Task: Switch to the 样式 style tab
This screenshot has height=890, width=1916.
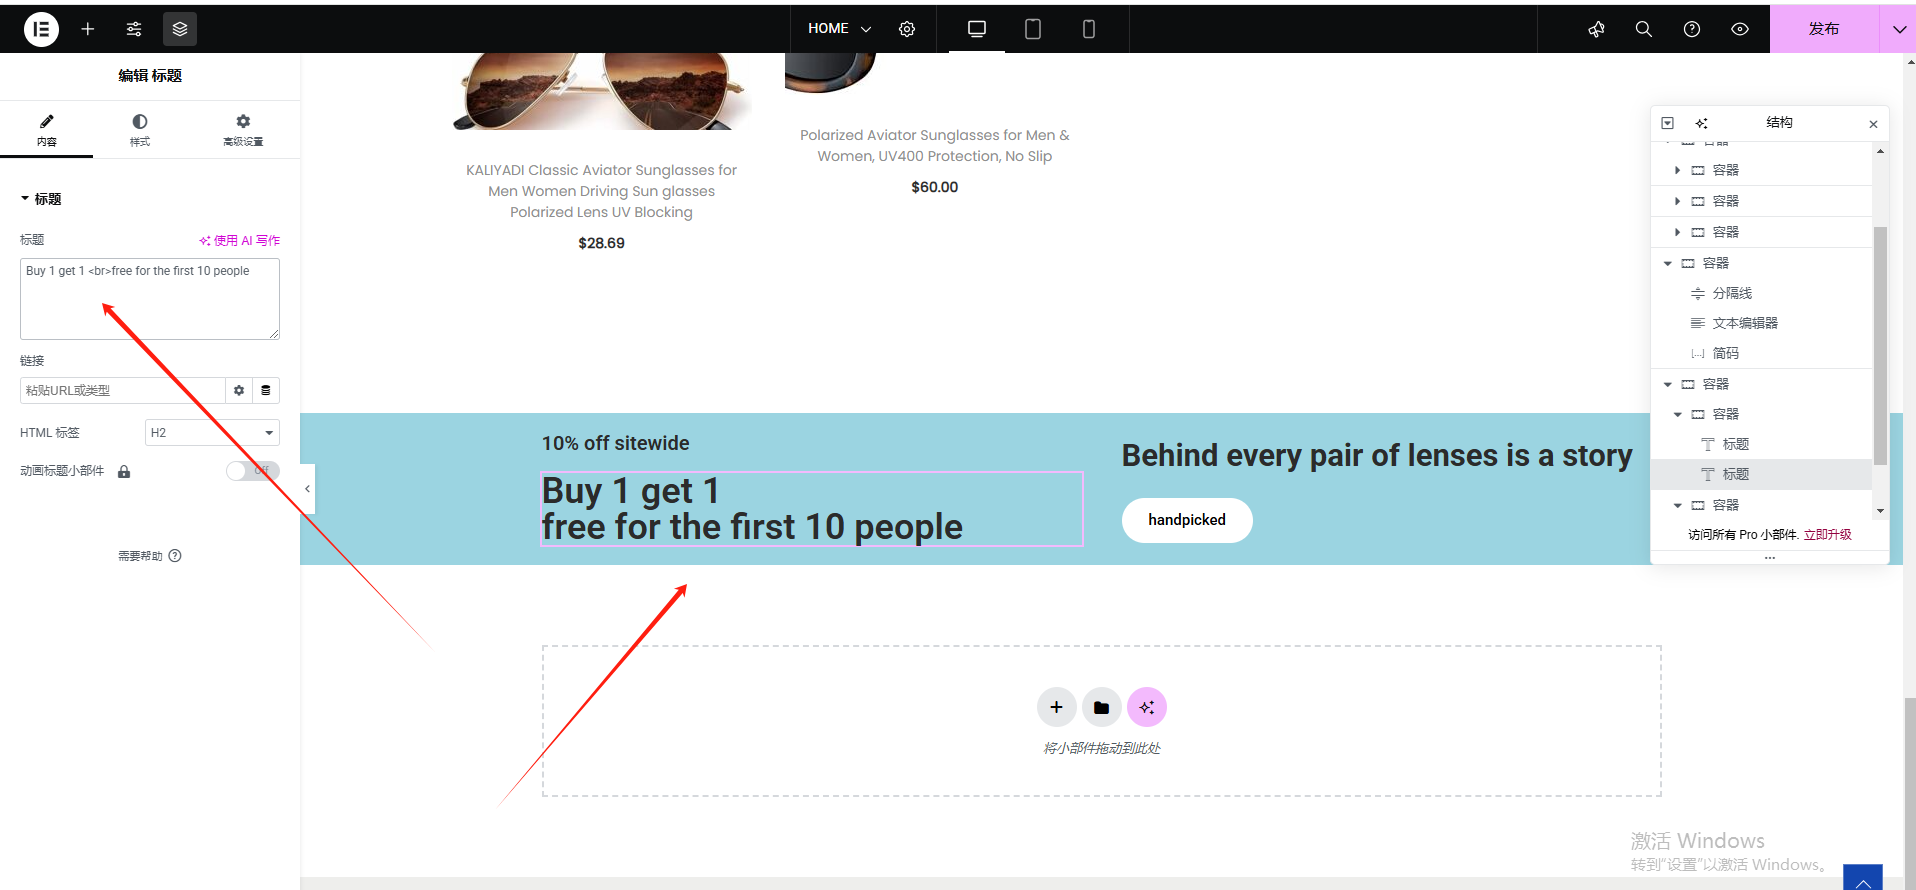Action: pyautogui.click(x=139, y=130)
